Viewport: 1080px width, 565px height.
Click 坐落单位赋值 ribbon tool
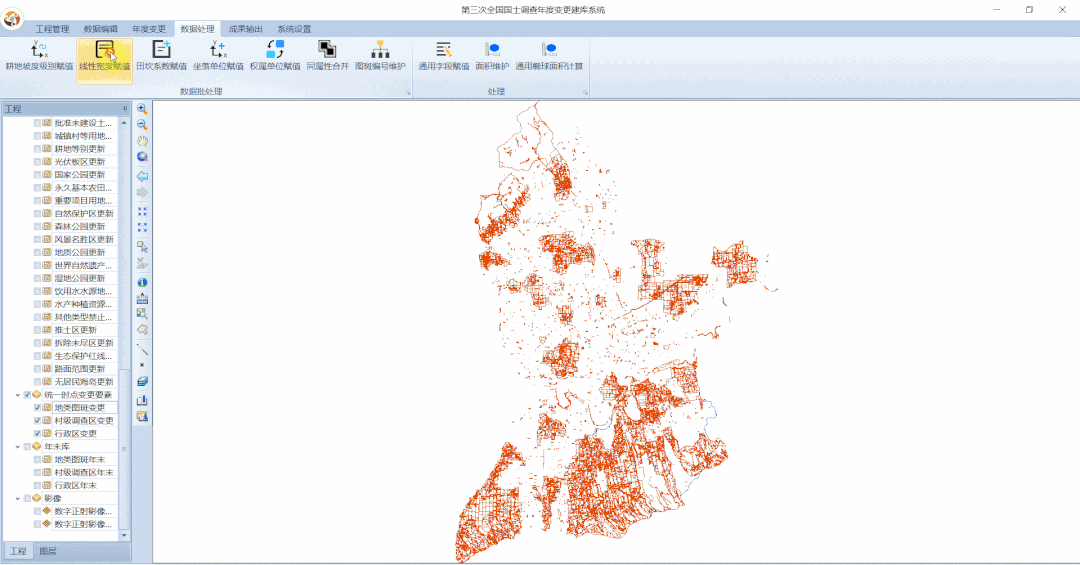click(218, 56)
